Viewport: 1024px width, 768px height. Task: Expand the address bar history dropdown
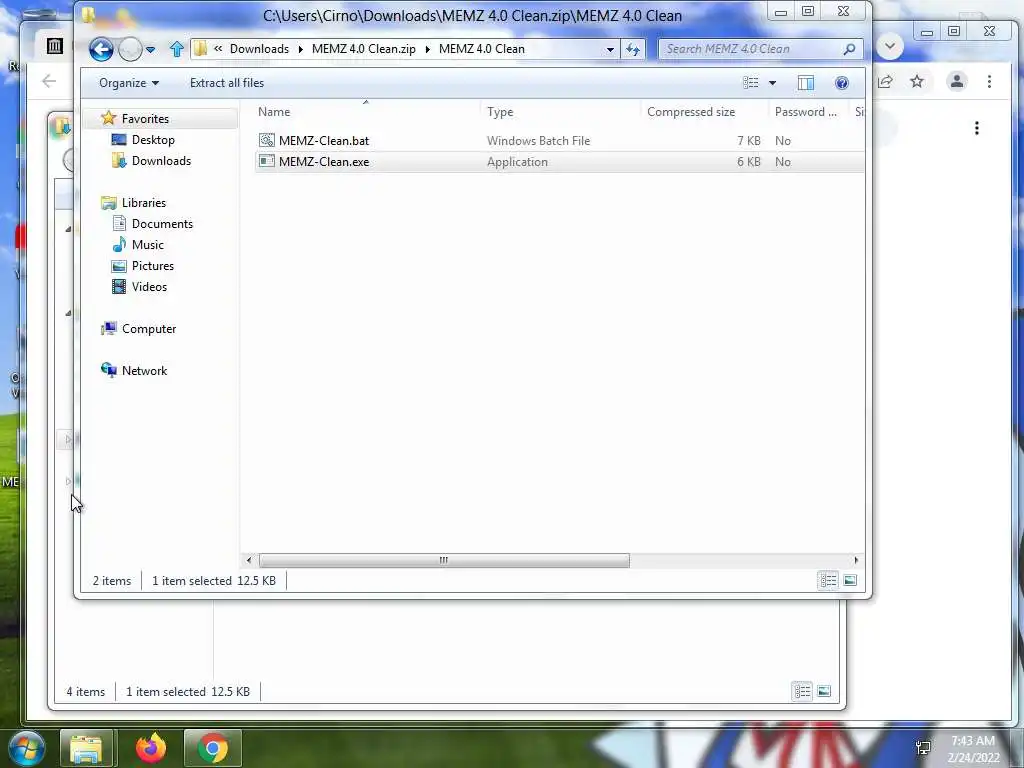[610, 49]
